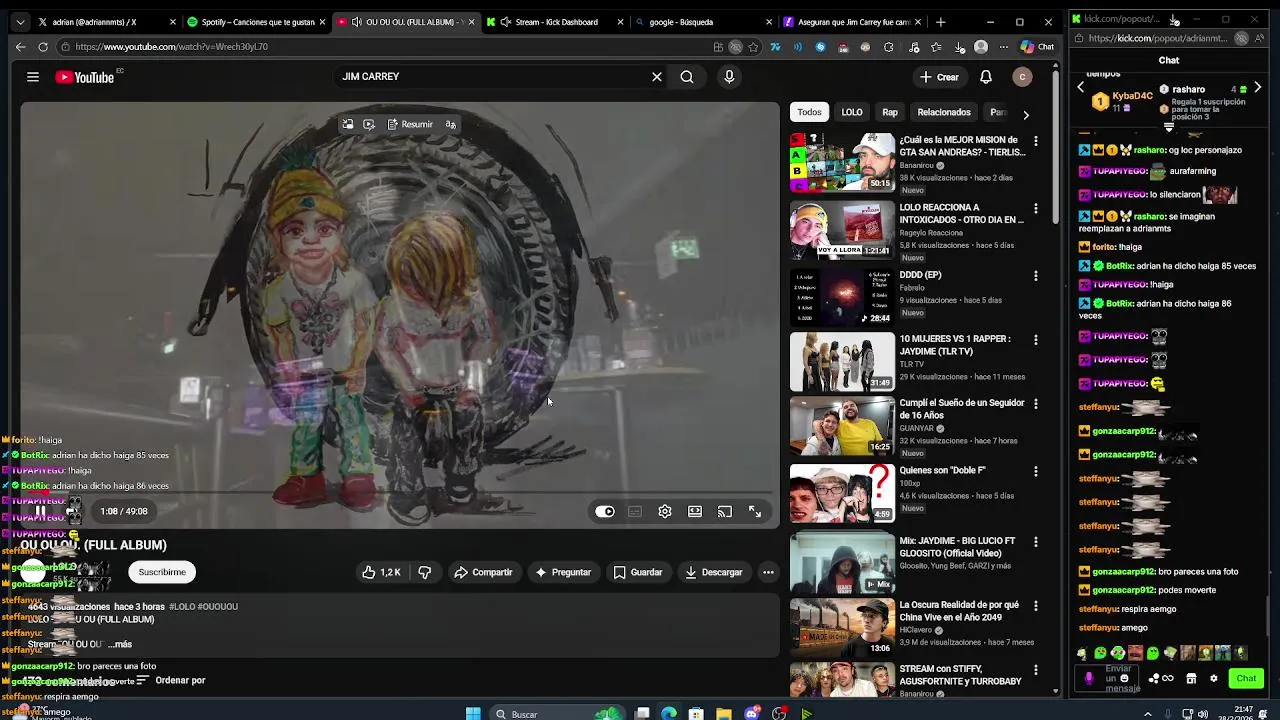Click Resumir in the video overlay
The height and width of the screenshot is (720, 1280).
[x=410, y=125]
